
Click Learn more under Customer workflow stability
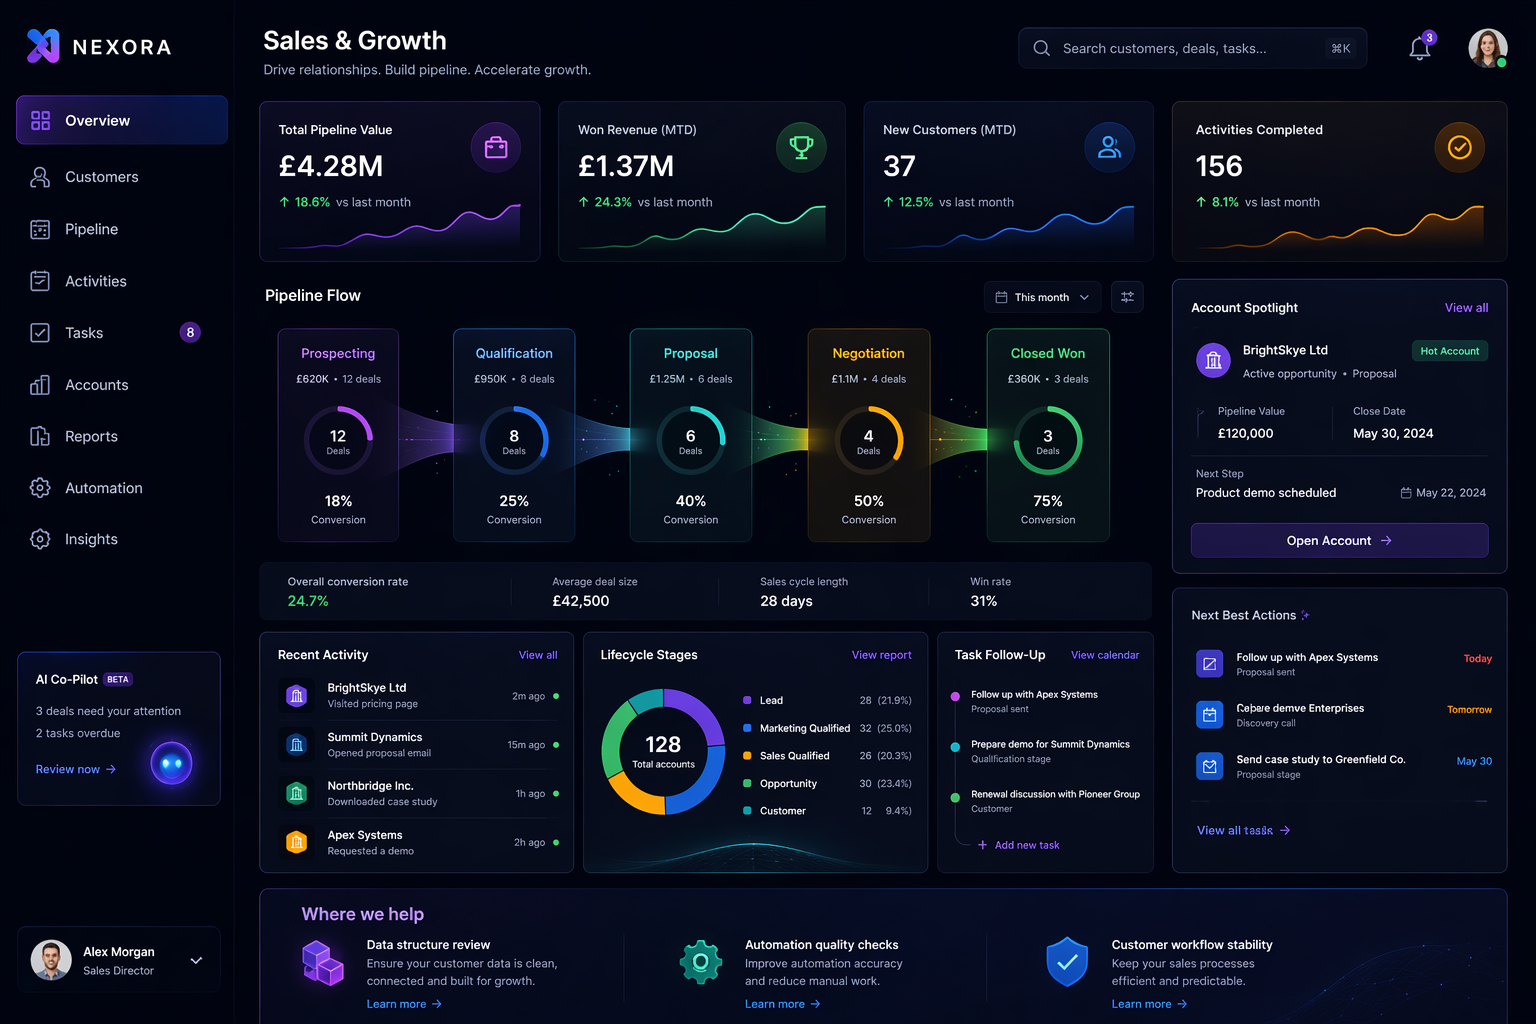pyautogui.click(x=1149, y=1004)
